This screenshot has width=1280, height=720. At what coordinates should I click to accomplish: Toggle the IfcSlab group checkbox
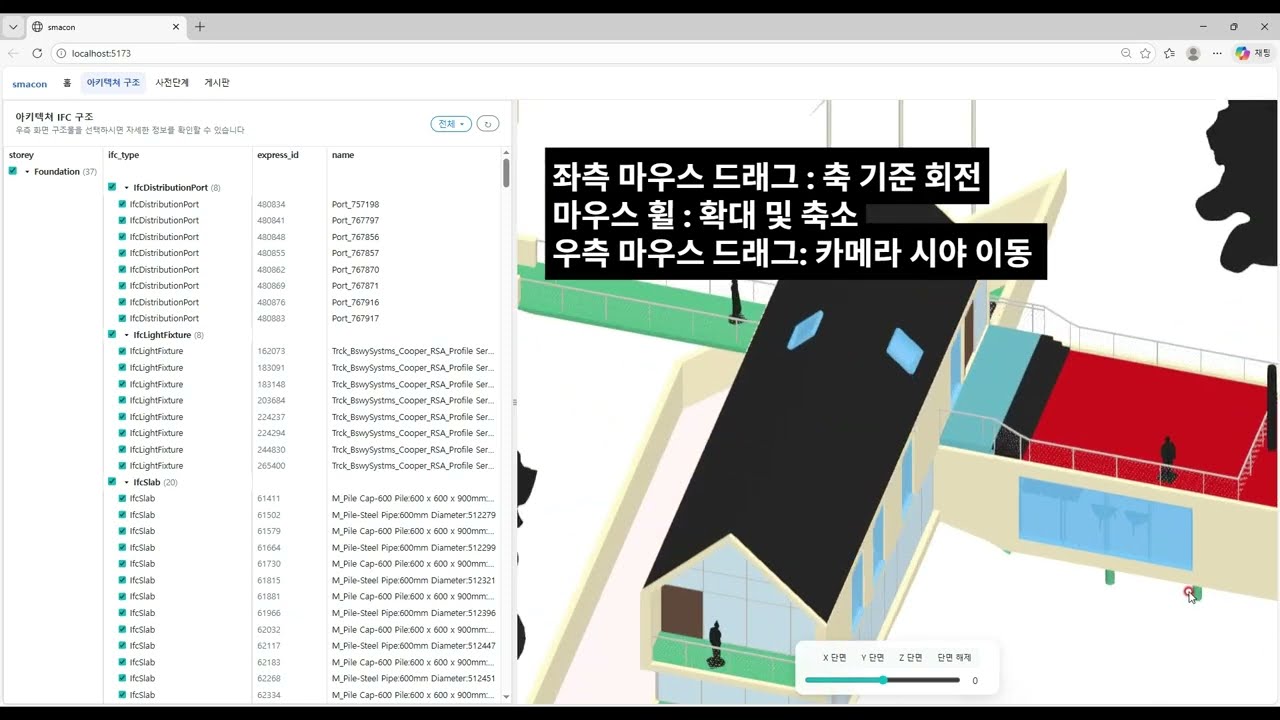pos(112,481)
